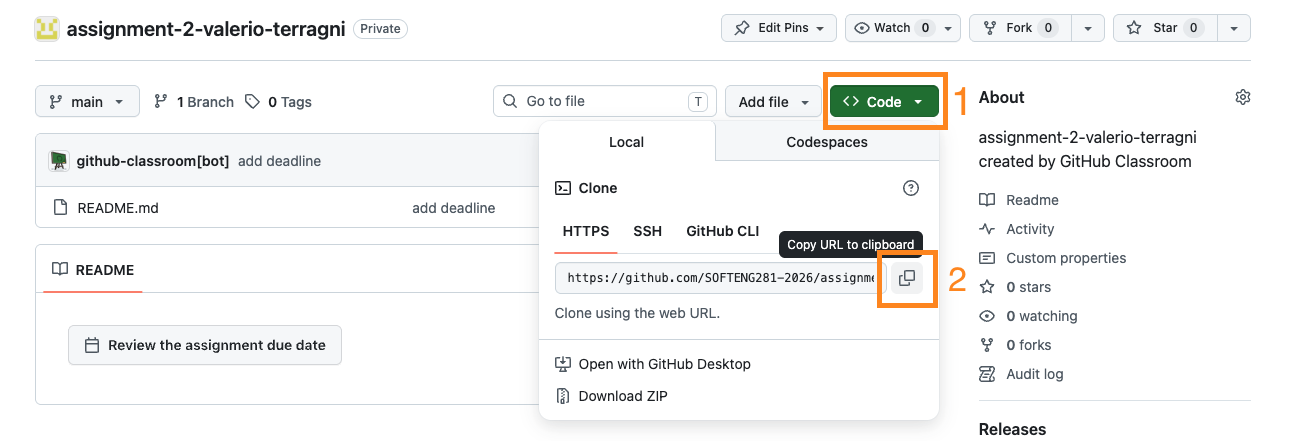Select the SSH clone tab
This screenshot has height=441, width=1298.
coord(647,231)
